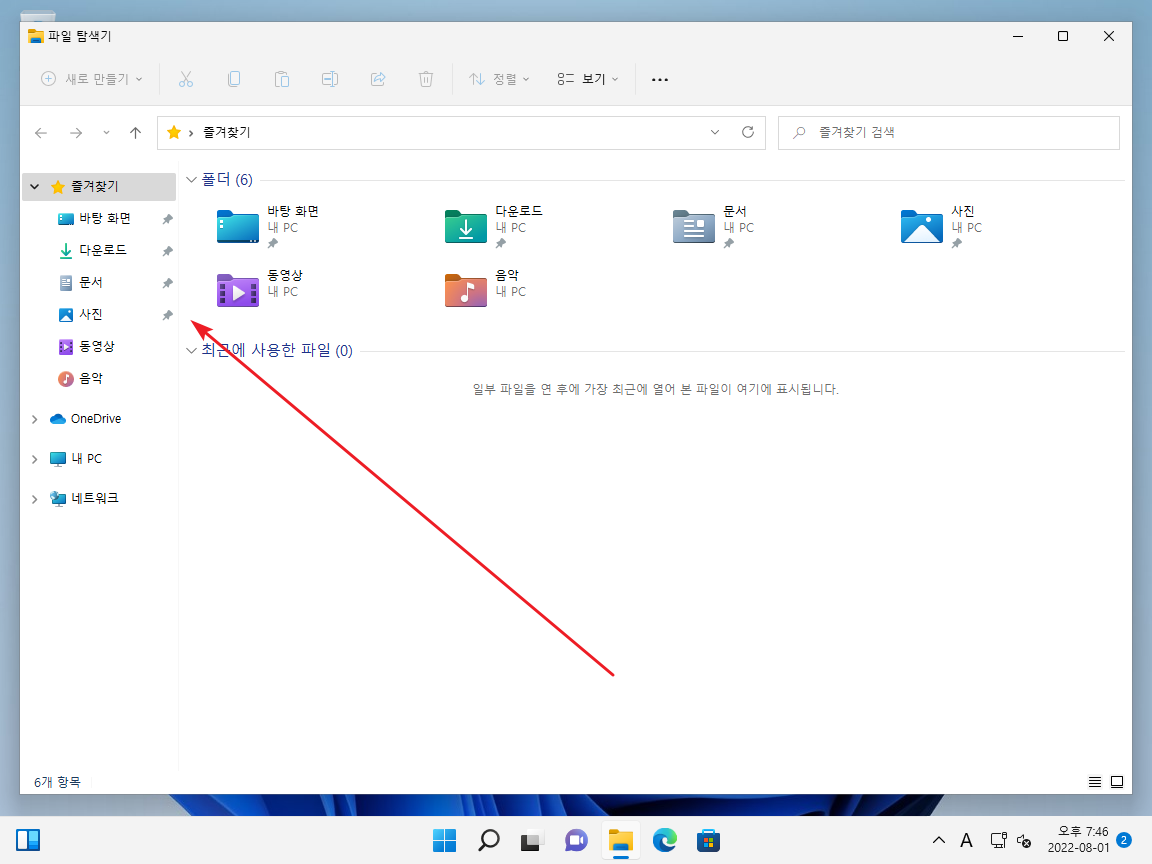The width and height of the screenshot is (1152, 864).
Task: Open Widgets panel on taskbar
Action: tap(28, 840)
